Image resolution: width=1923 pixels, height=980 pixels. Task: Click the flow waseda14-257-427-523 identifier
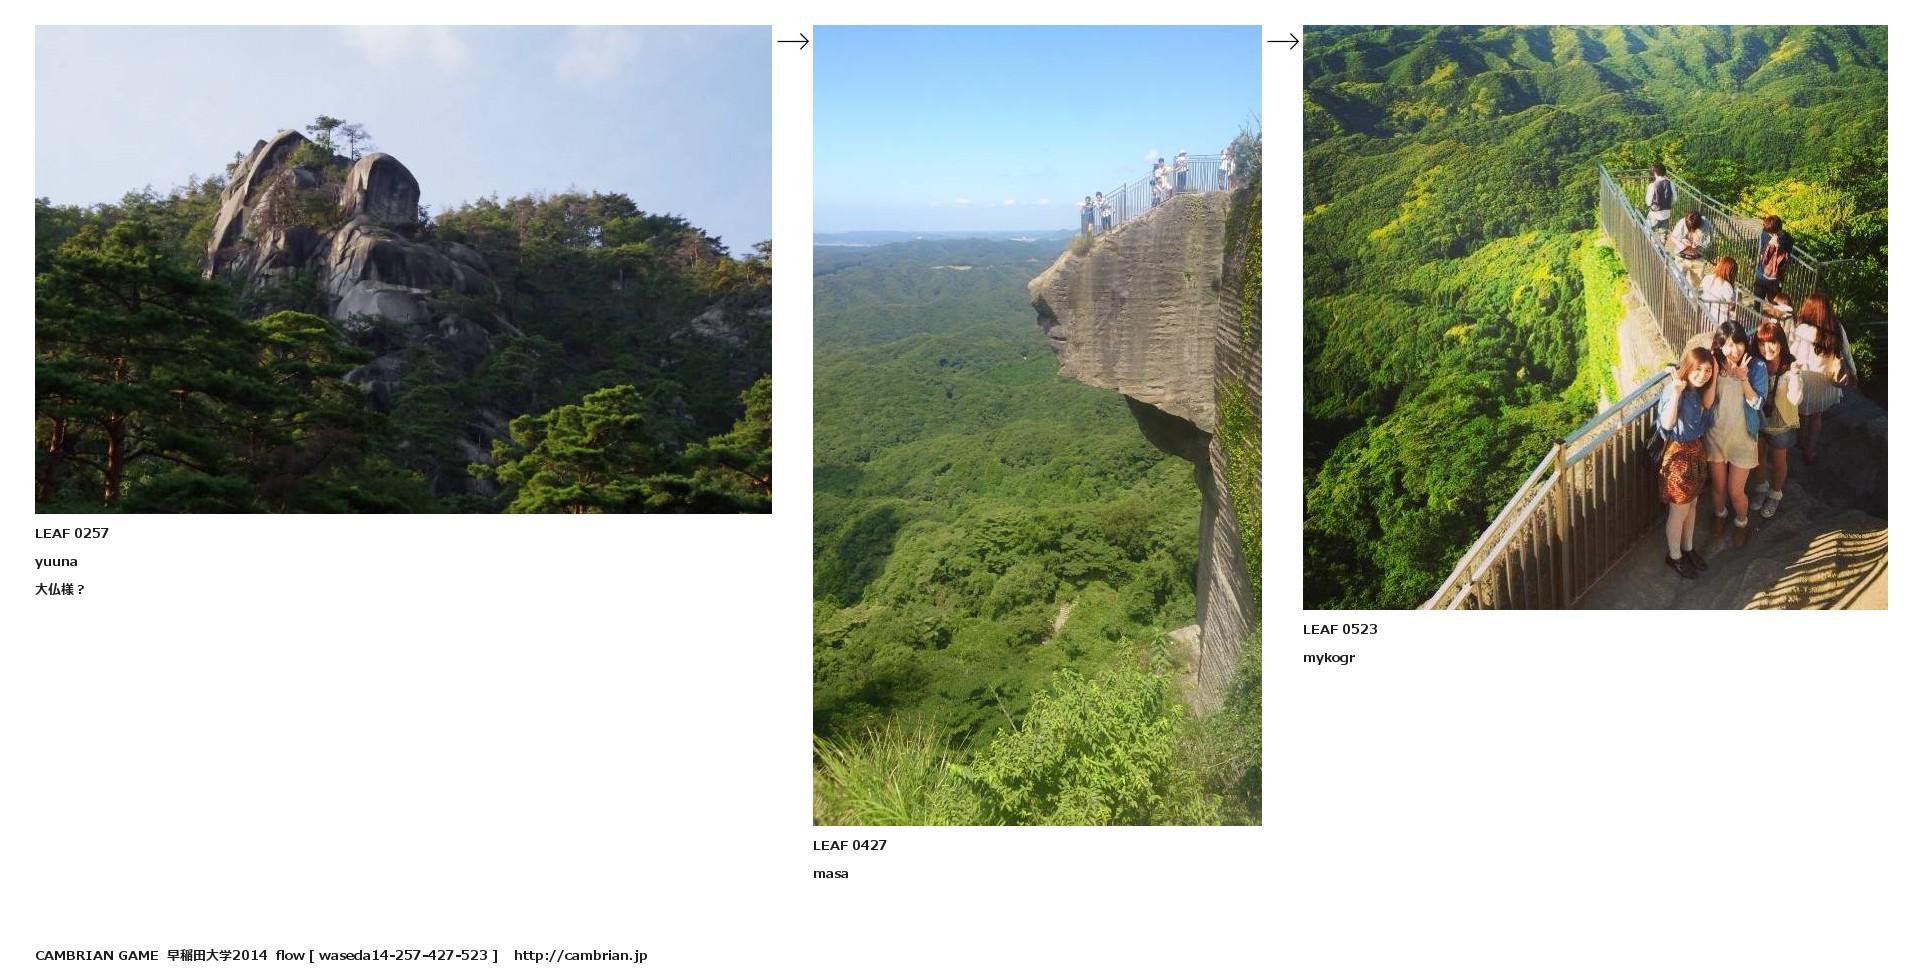tap(387, 955)
